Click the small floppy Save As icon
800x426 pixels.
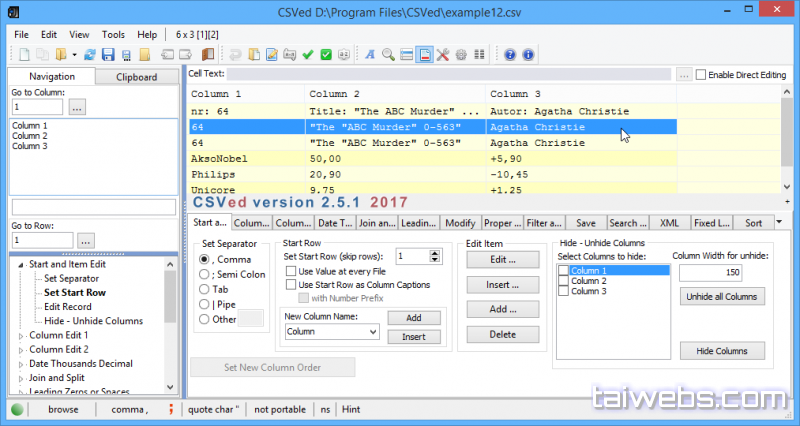pyautogui.click(x=126, y=55)
